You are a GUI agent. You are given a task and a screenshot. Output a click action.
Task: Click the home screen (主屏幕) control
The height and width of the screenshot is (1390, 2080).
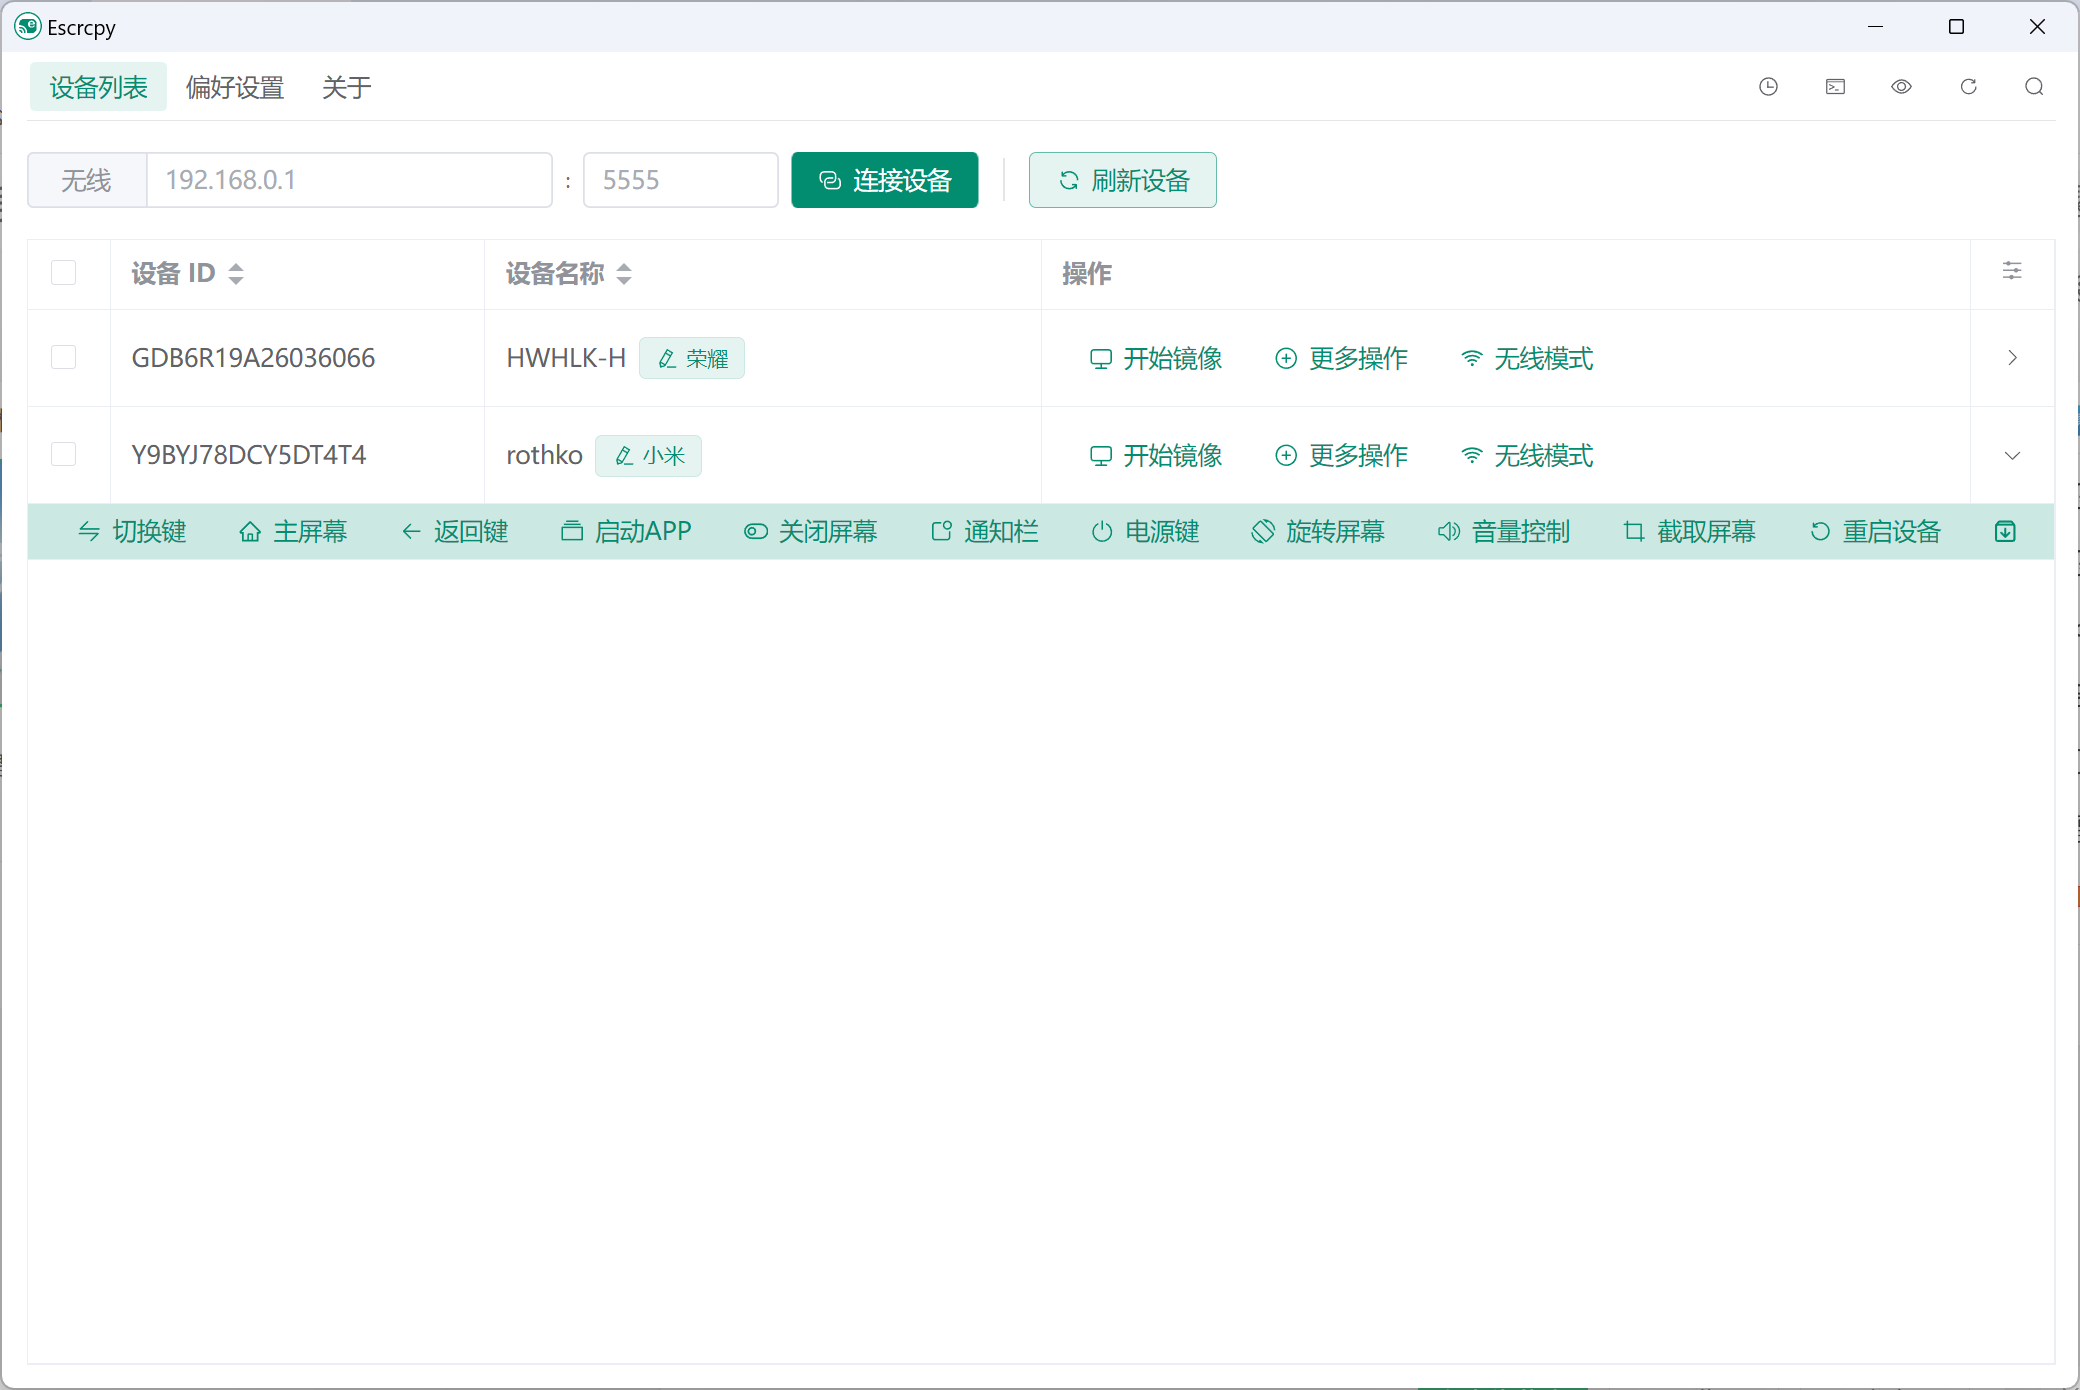point(293,532)
